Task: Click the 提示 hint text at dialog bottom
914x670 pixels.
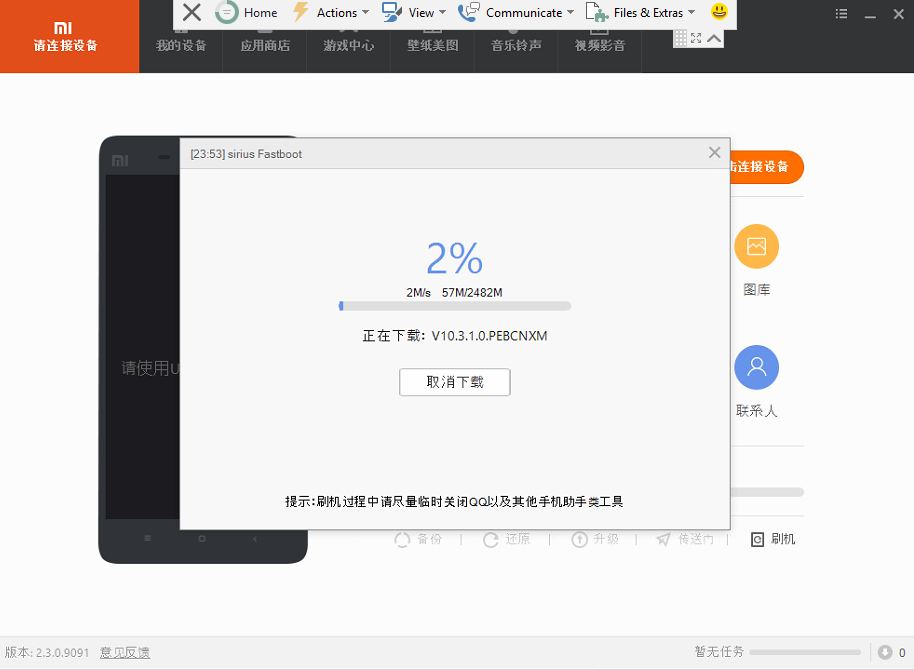Action: pyautogui.click(x=454, y=501)
